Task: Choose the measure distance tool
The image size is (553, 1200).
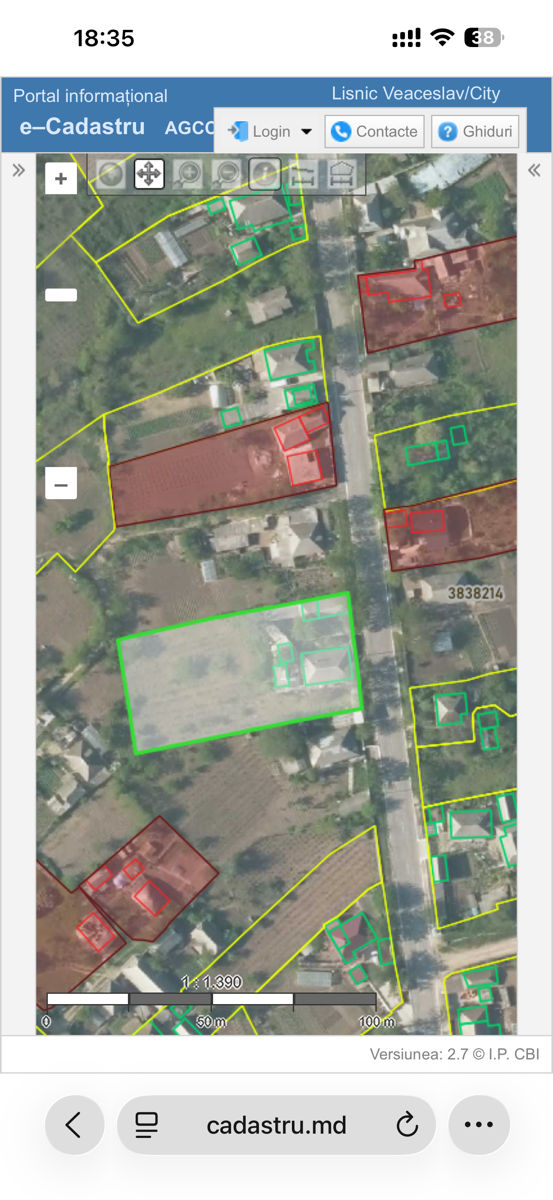Action: 303,175
